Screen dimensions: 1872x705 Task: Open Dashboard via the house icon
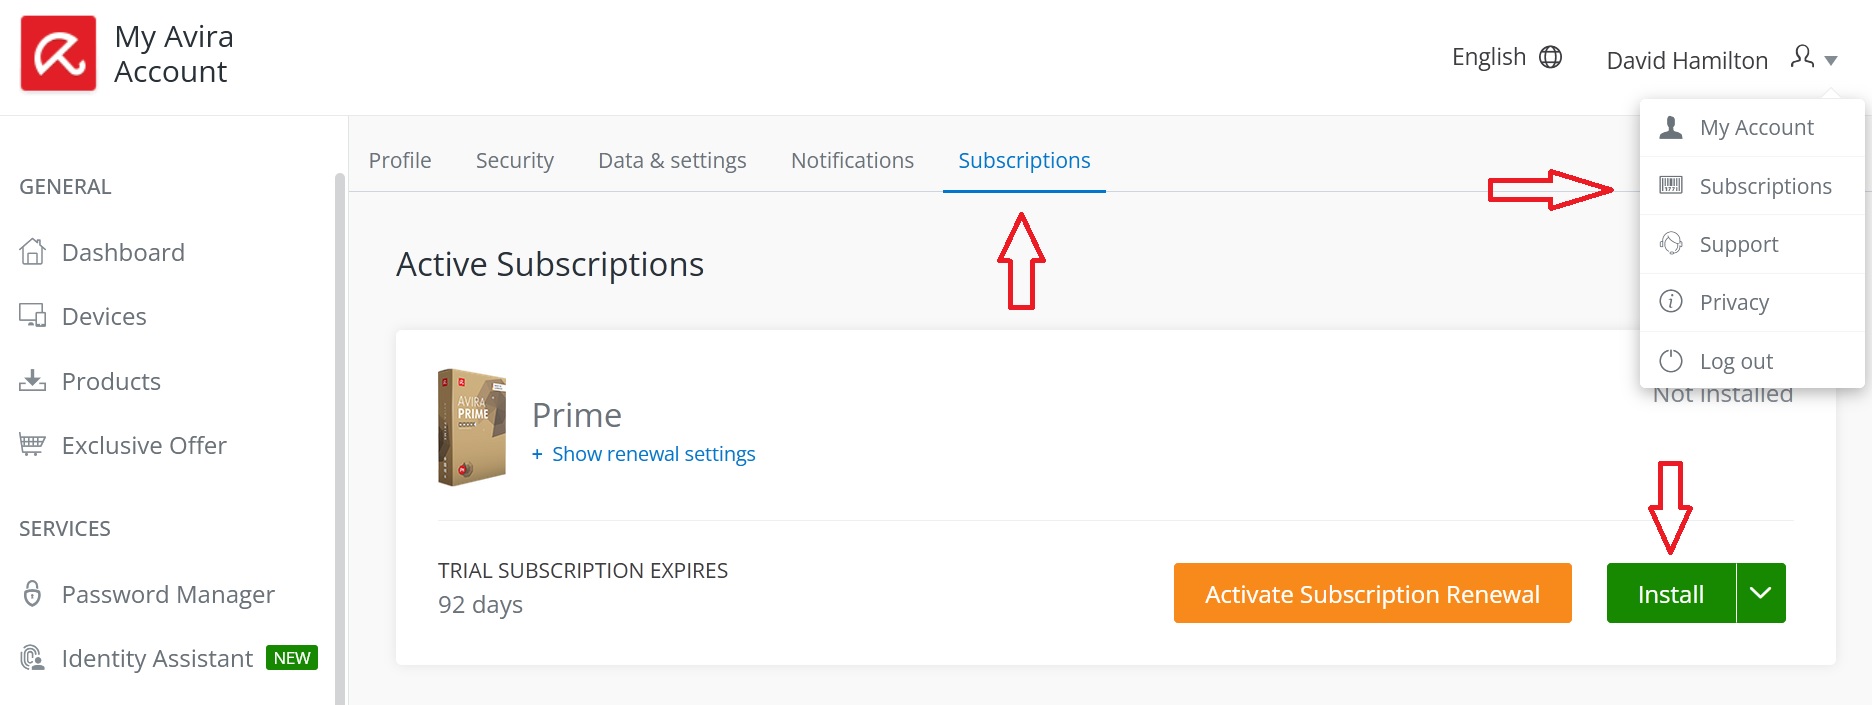(x=33, y=252)
